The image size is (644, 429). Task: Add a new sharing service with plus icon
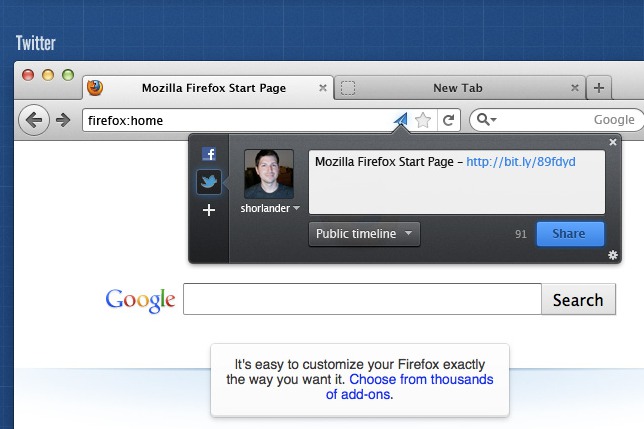tap(209, 210)
